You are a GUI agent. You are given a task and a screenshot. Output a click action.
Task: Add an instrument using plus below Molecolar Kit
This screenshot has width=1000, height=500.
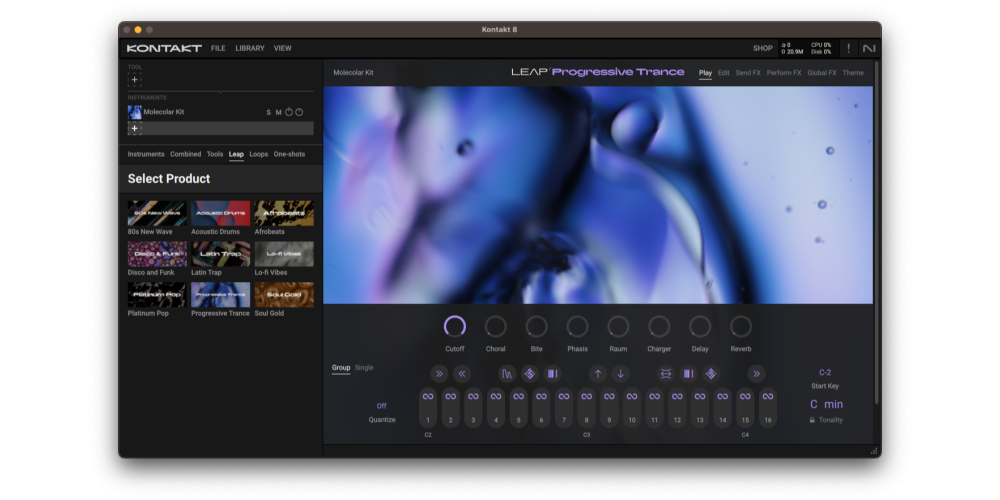[135, 128]
